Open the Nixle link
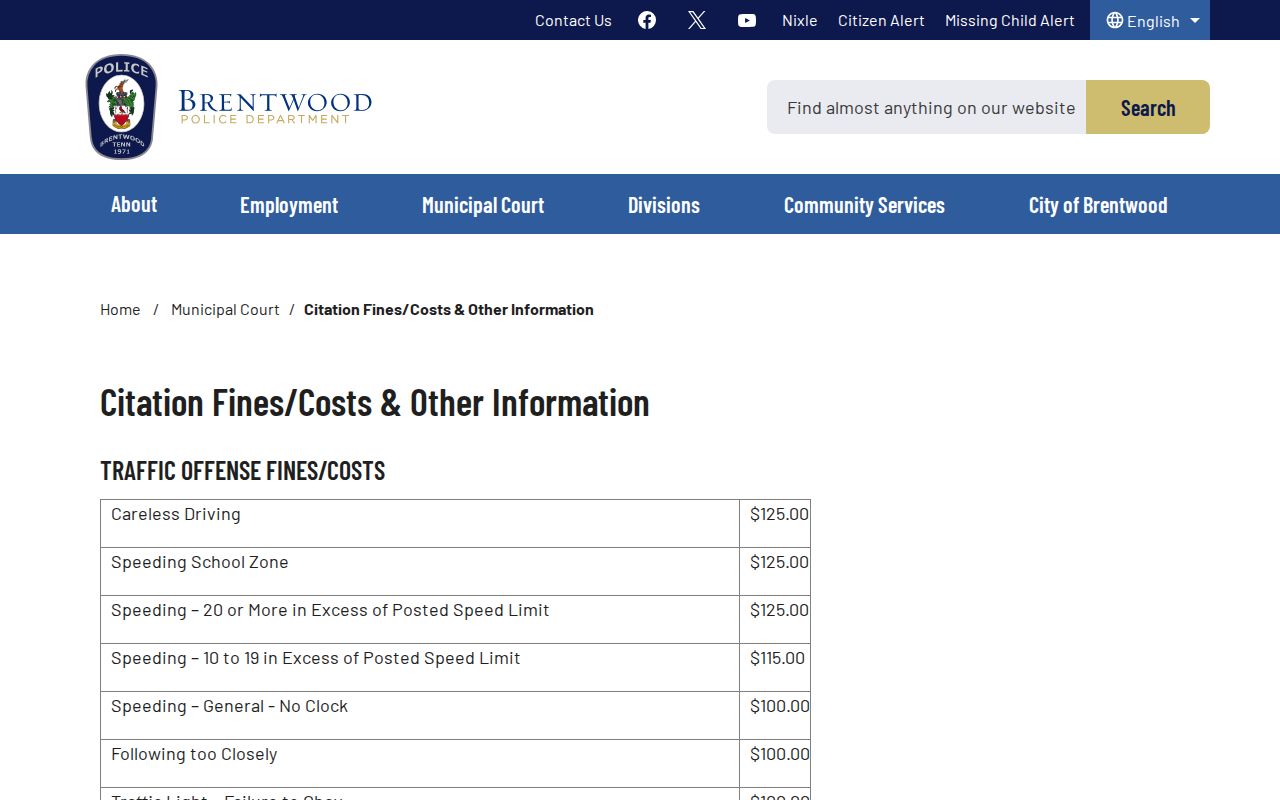The image size is (1280, 800). tap(799, 20)
